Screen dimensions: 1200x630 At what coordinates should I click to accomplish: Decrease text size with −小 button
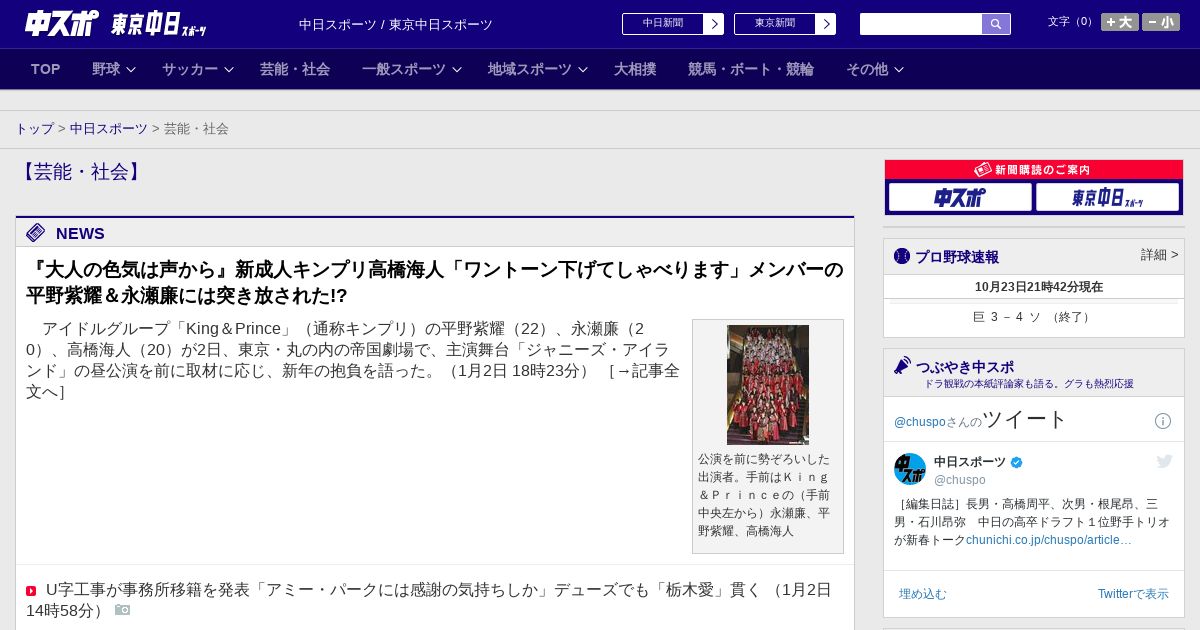tap(1161, 22)
